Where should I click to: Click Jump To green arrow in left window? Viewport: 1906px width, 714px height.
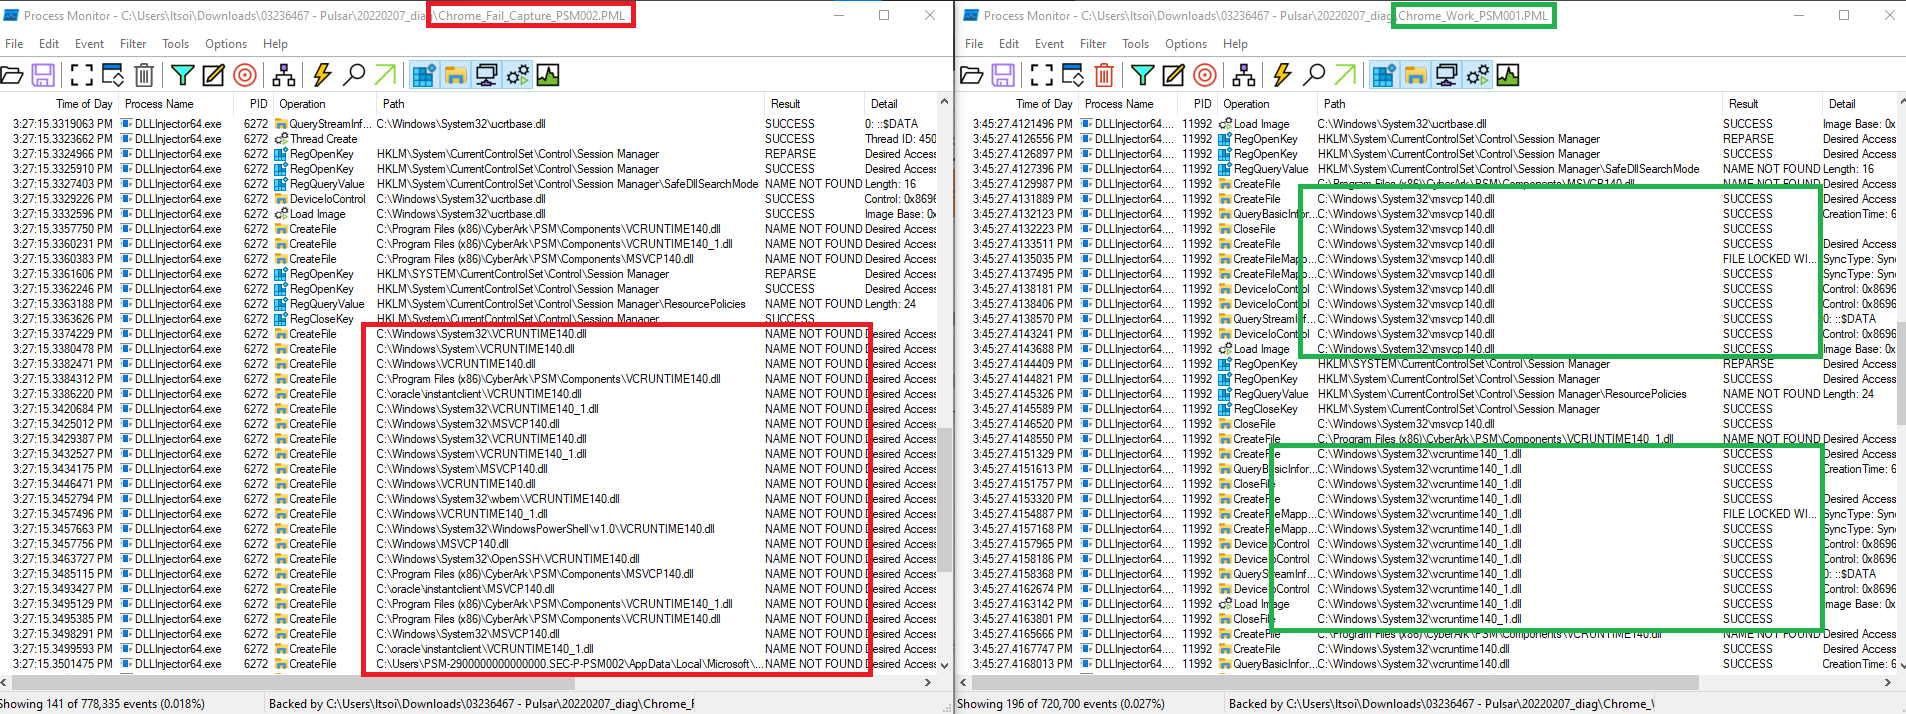(385, 75)
